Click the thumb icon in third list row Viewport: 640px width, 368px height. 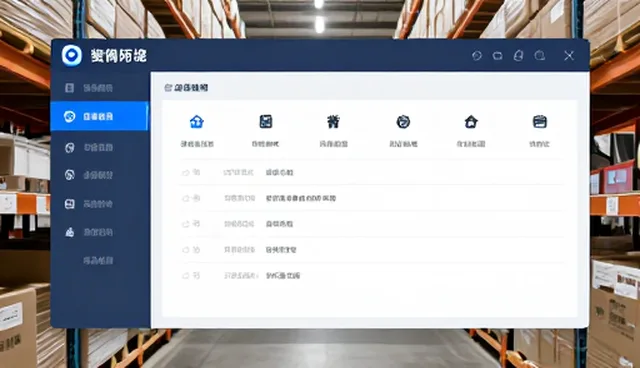pos(186,224)
